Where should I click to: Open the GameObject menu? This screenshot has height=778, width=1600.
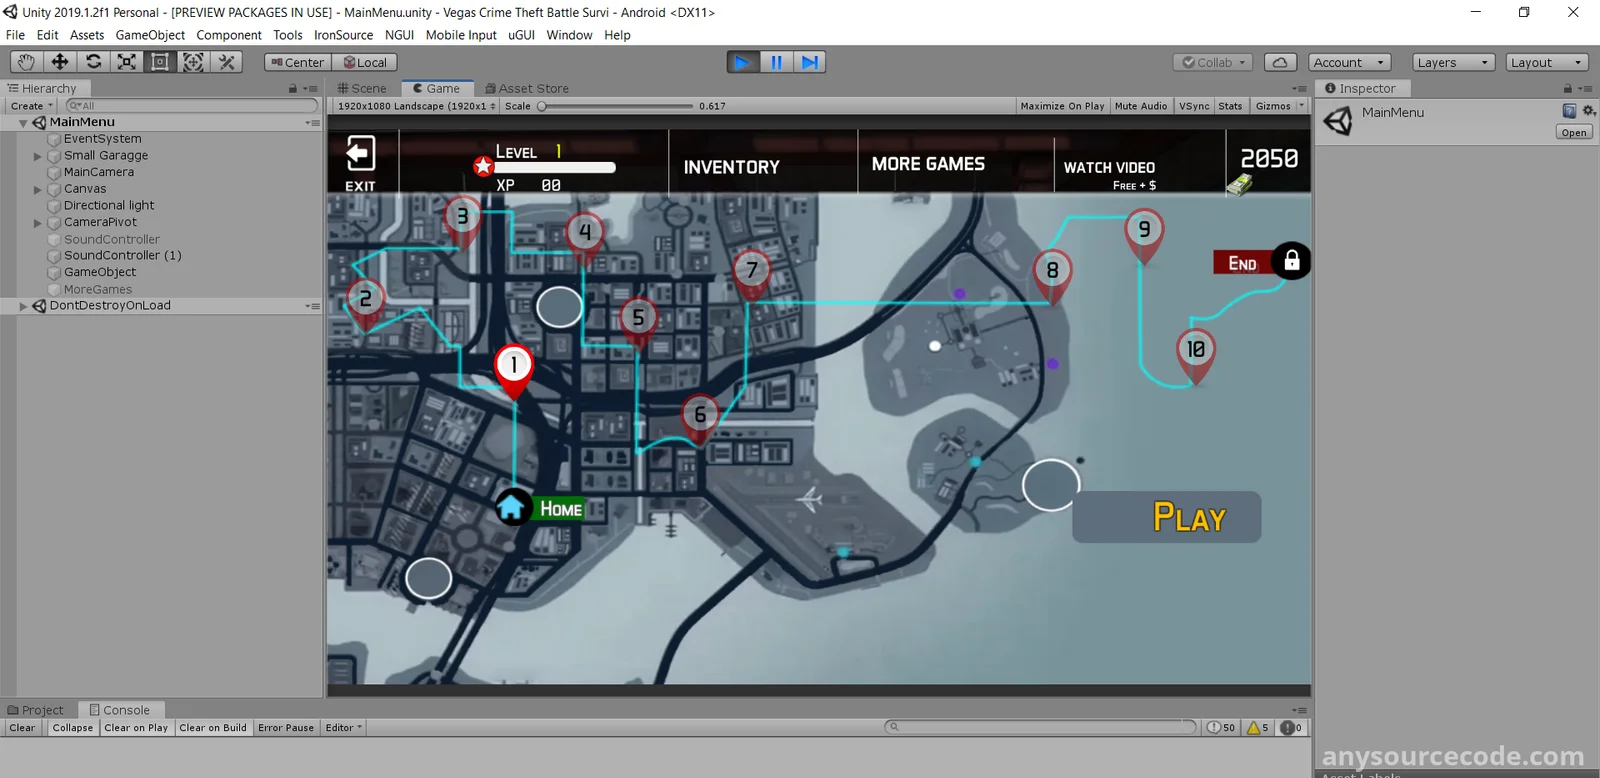(150, 35)
